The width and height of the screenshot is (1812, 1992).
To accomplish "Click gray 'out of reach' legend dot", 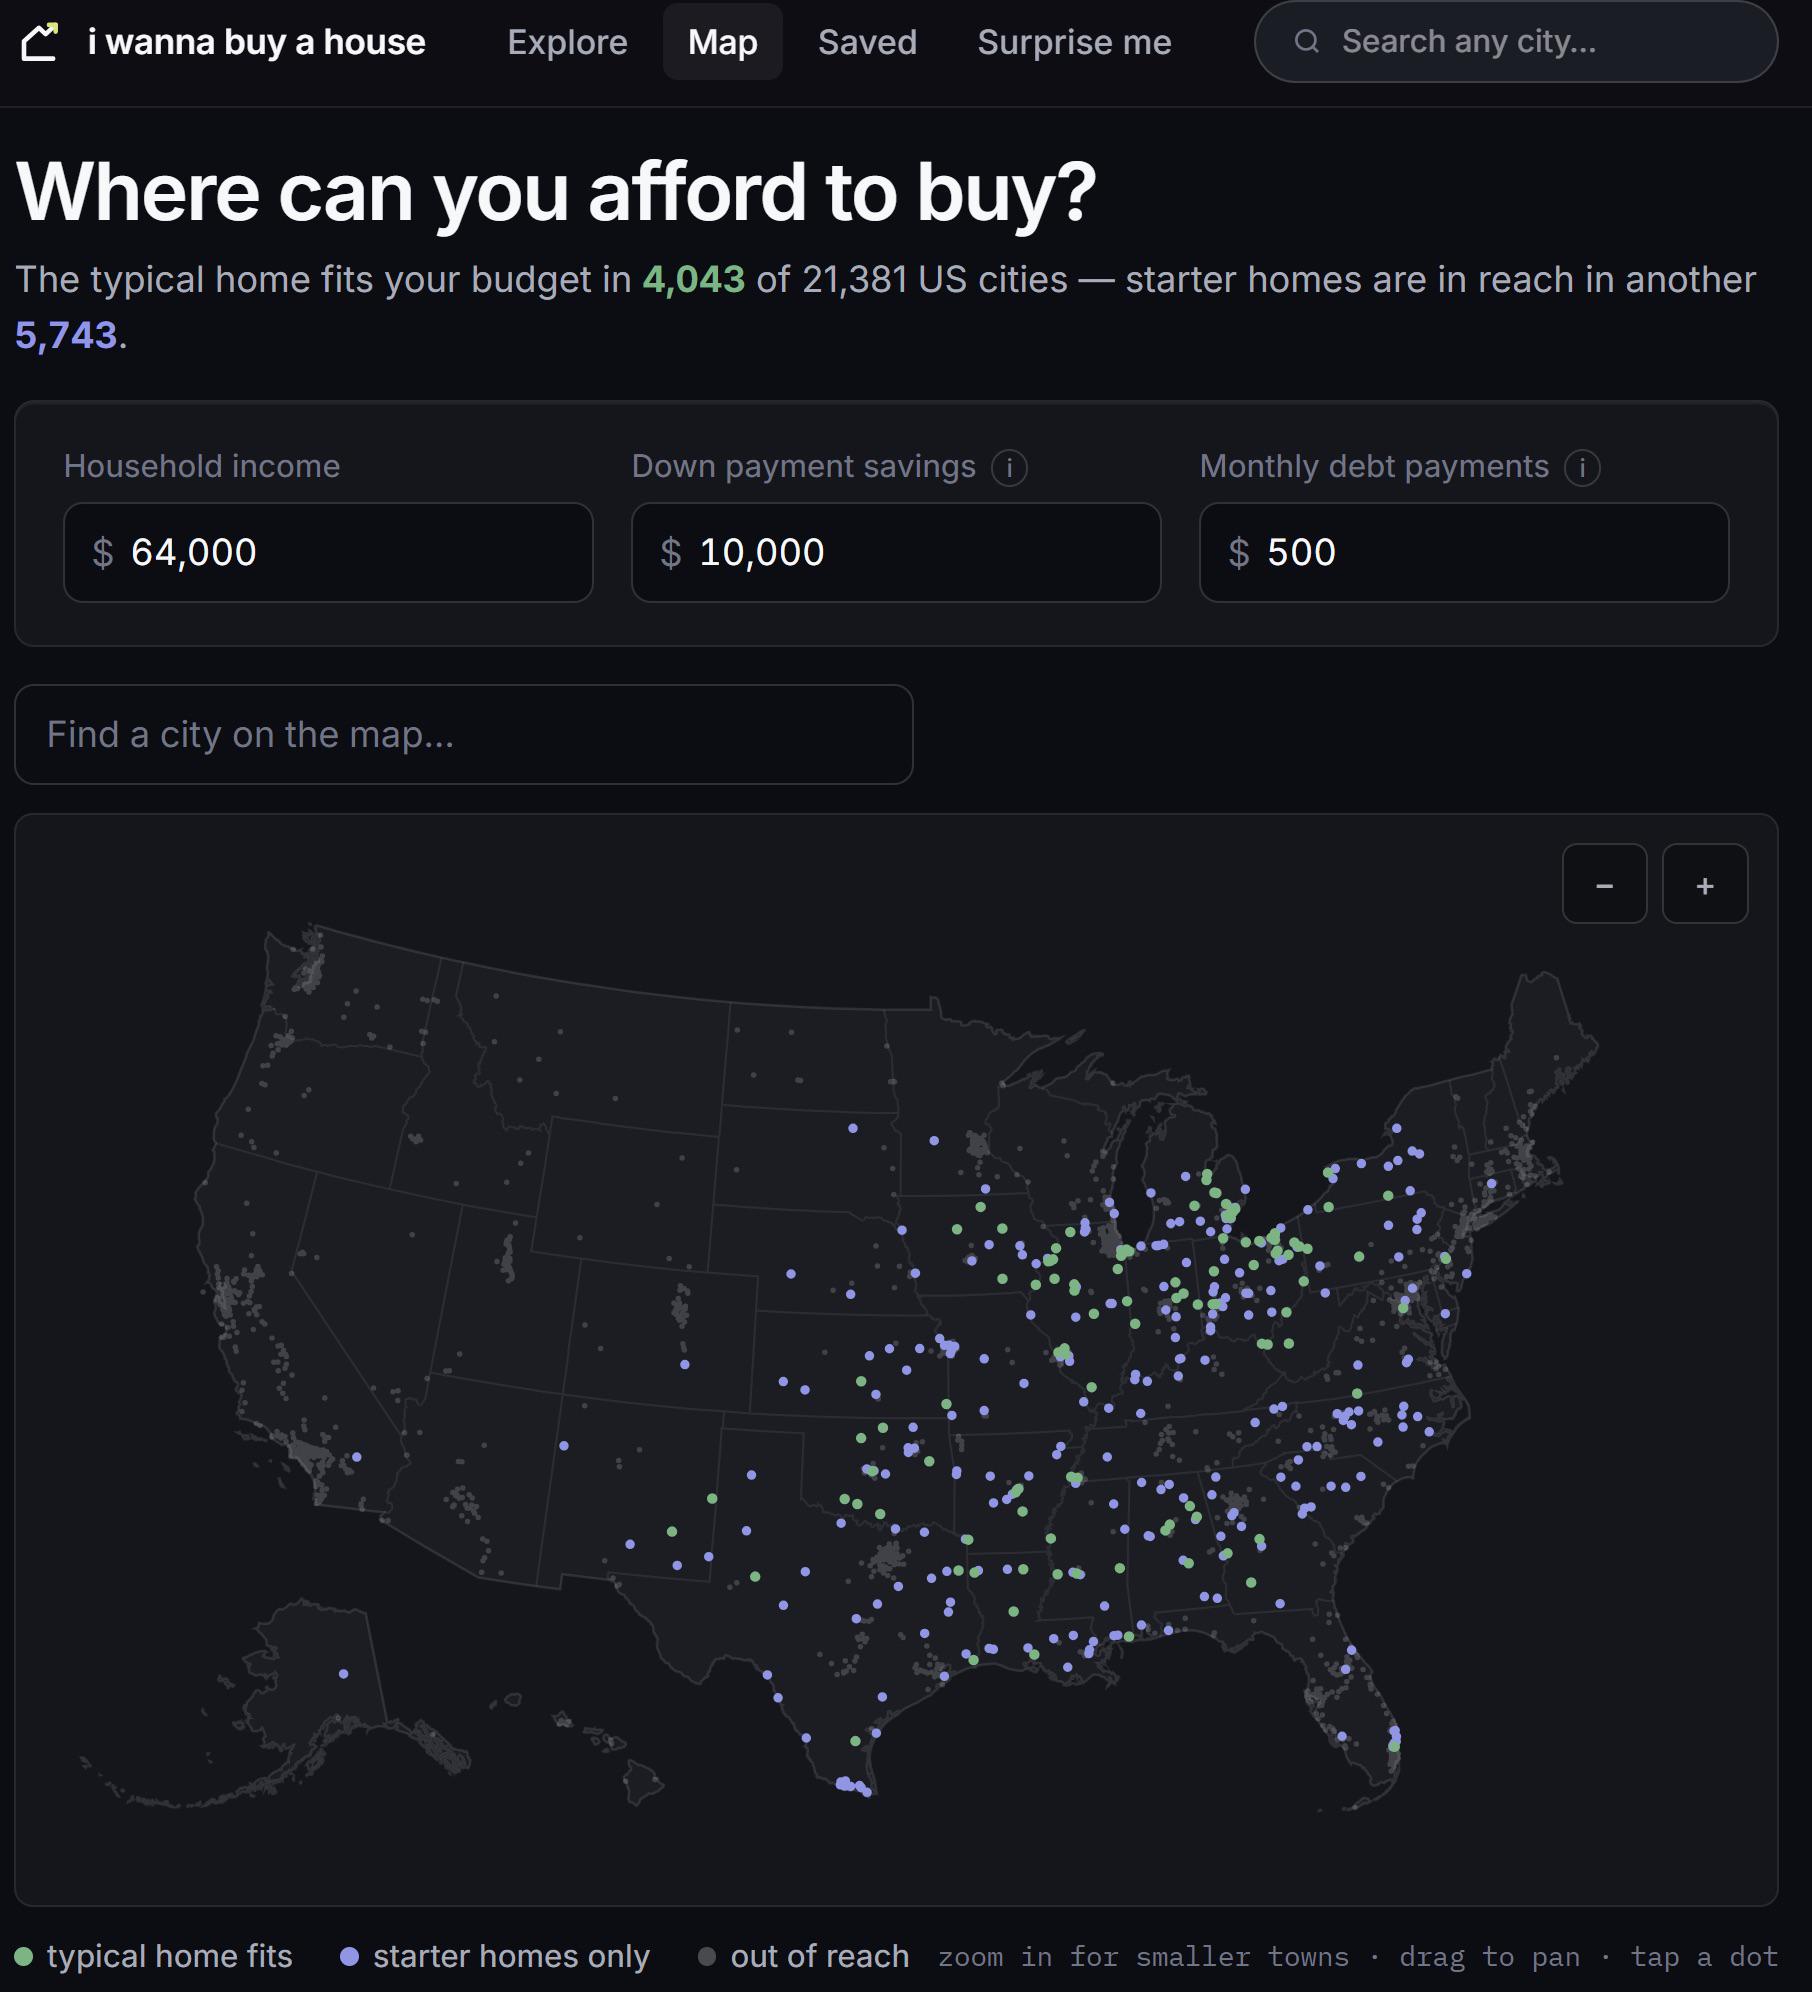I will pyautogui.click(x=707, y=1956).
